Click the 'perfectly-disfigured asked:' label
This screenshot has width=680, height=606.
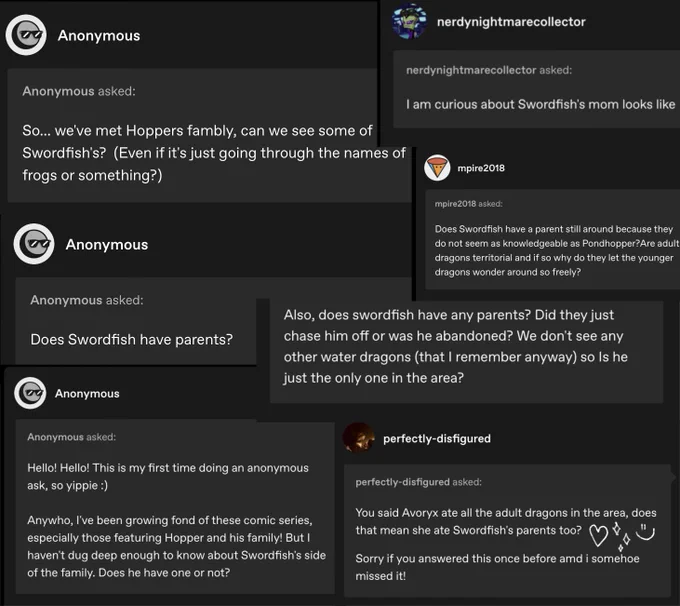(418, 482)
